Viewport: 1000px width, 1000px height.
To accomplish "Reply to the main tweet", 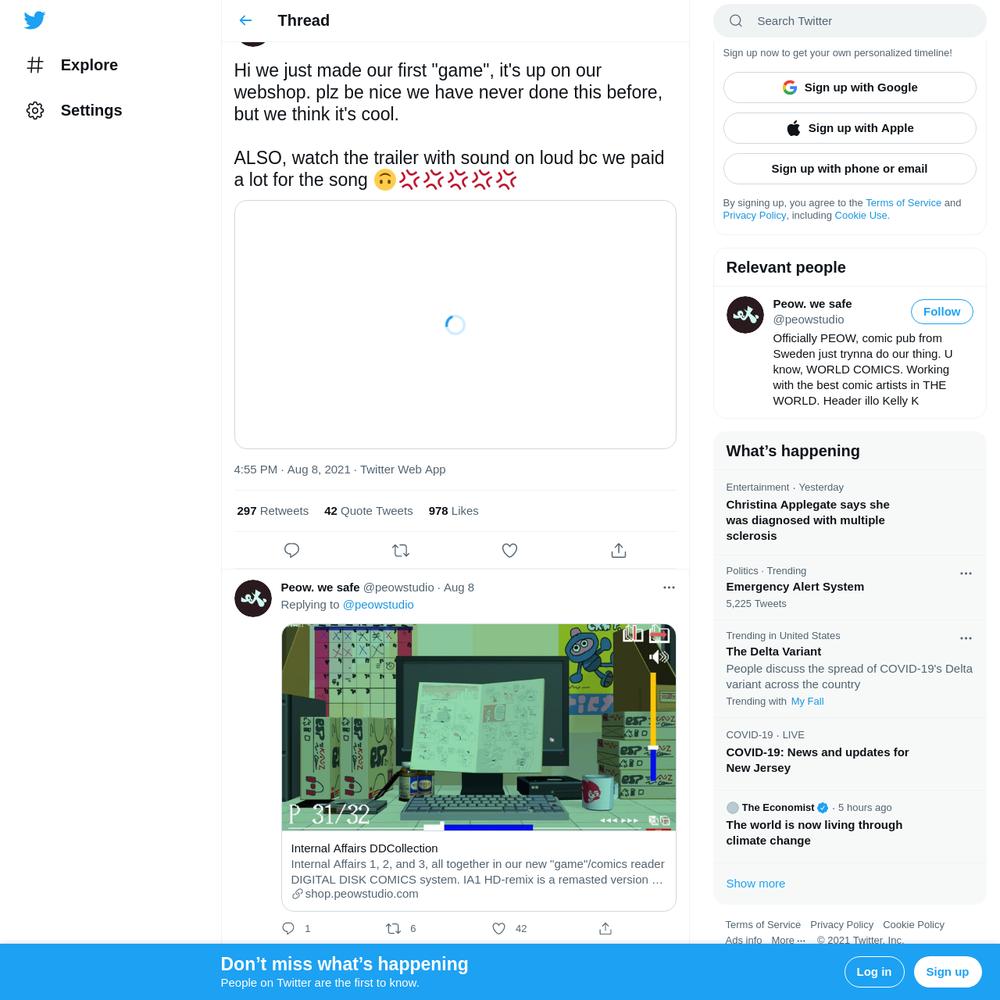I will click(291, 550).
